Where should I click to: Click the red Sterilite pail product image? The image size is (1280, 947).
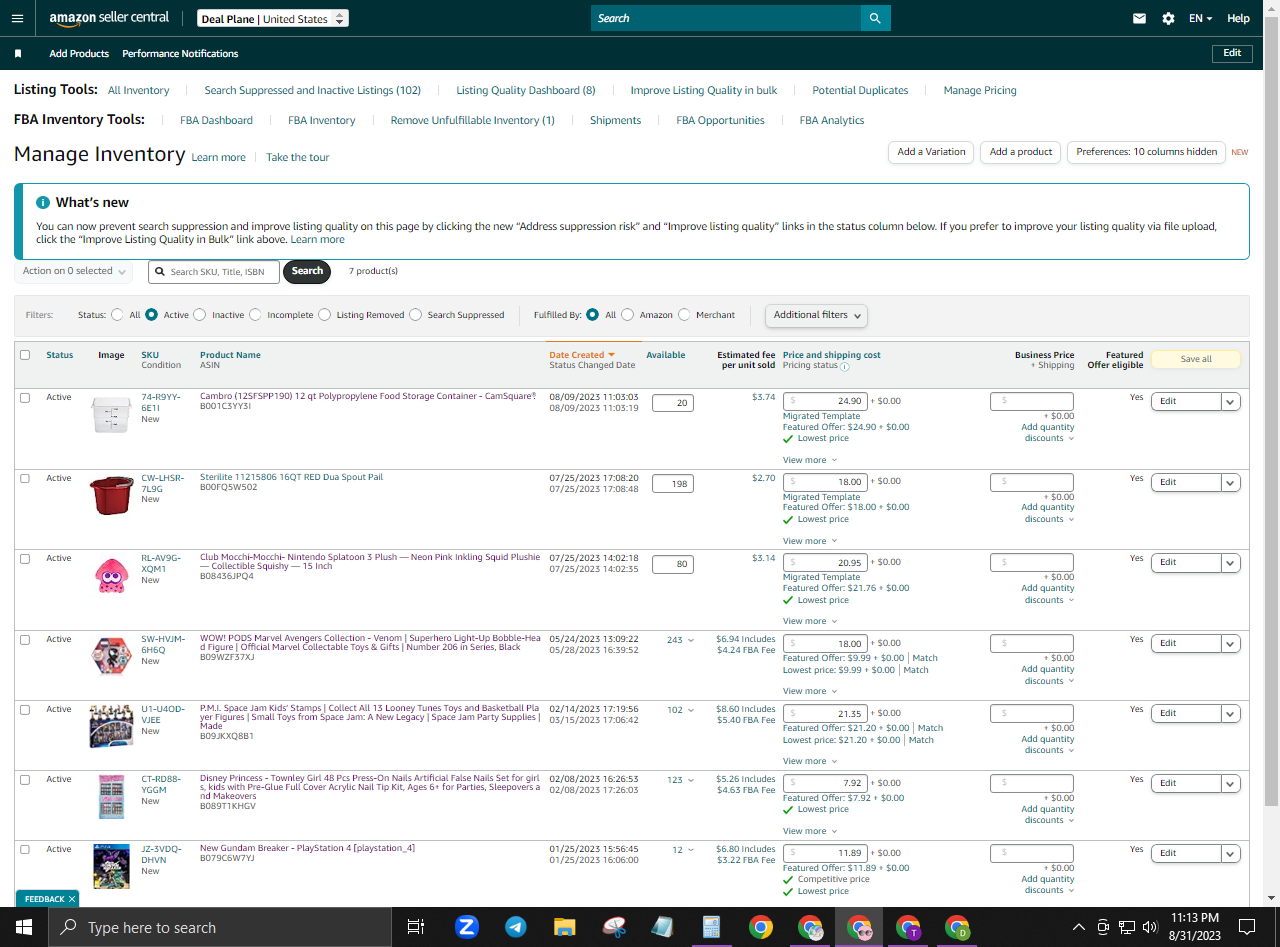111,495
